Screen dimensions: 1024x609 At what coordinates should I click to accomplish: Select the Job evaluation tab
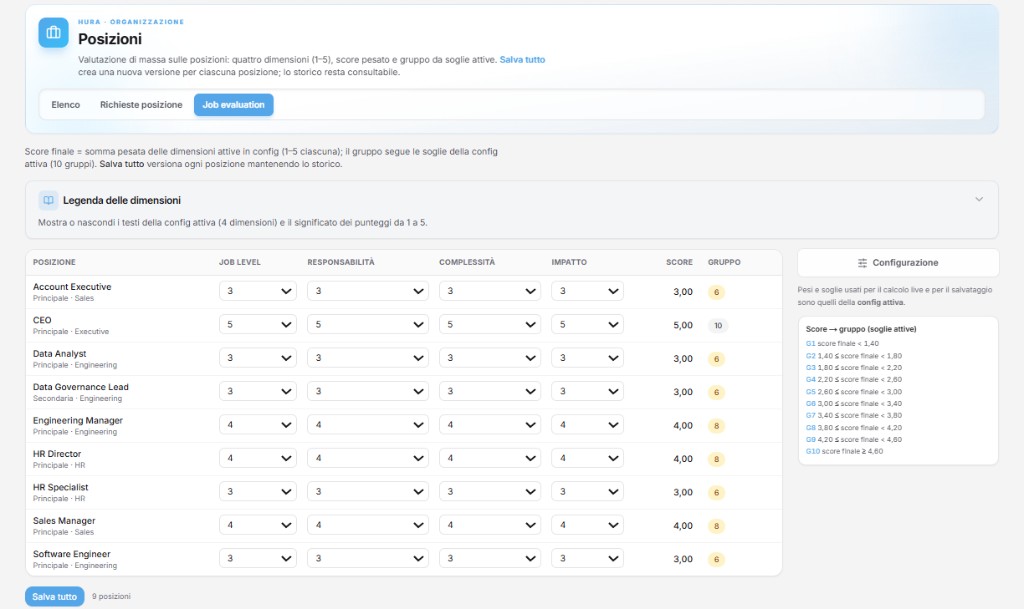(233, 104)
